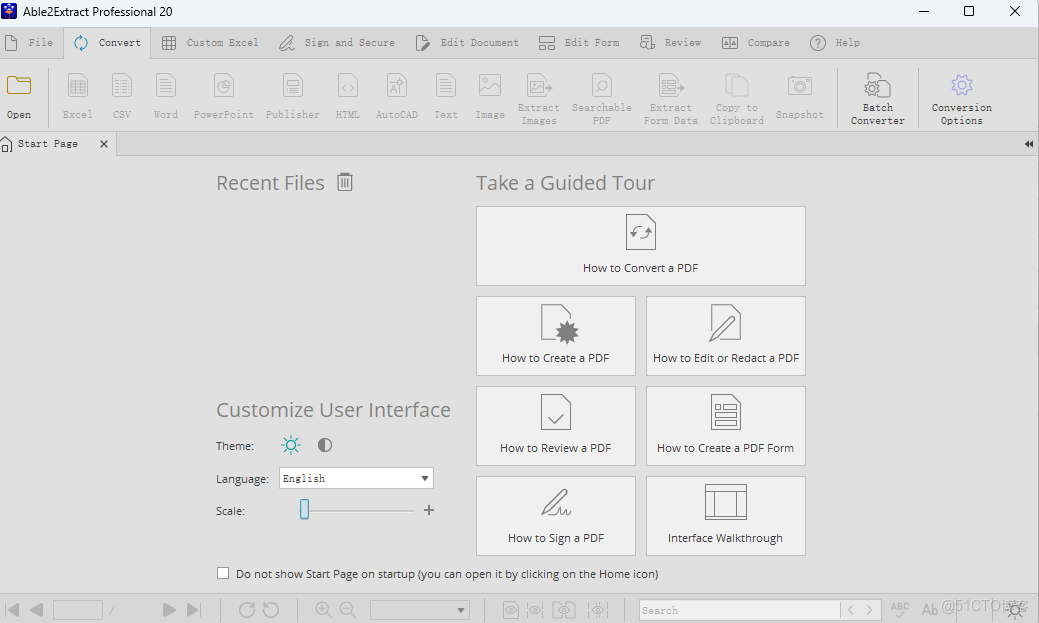The width and height of the screenshot is (1039, 623).
Task: Switch to the Edit Document tab
Action: [467, 43]
